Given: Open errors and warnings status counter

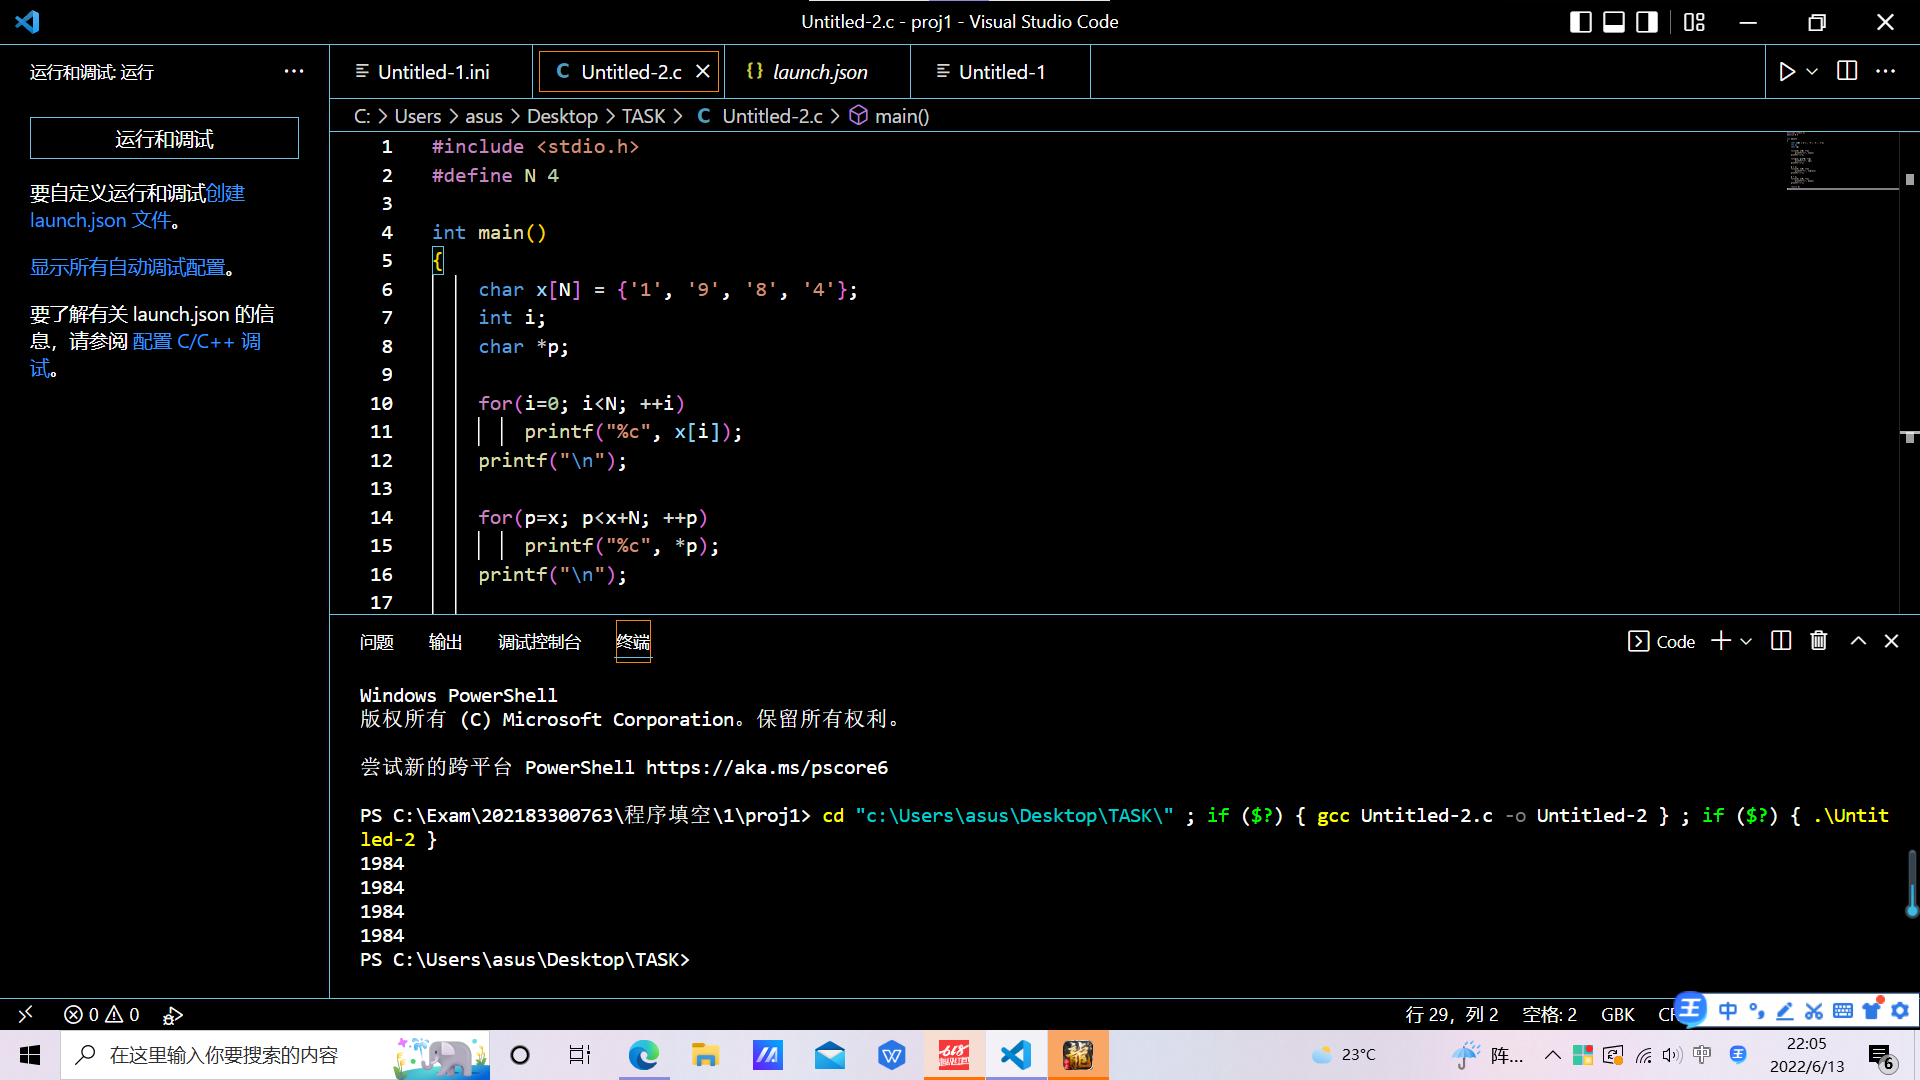Looking at the screenshot, I should [102, 1014].
